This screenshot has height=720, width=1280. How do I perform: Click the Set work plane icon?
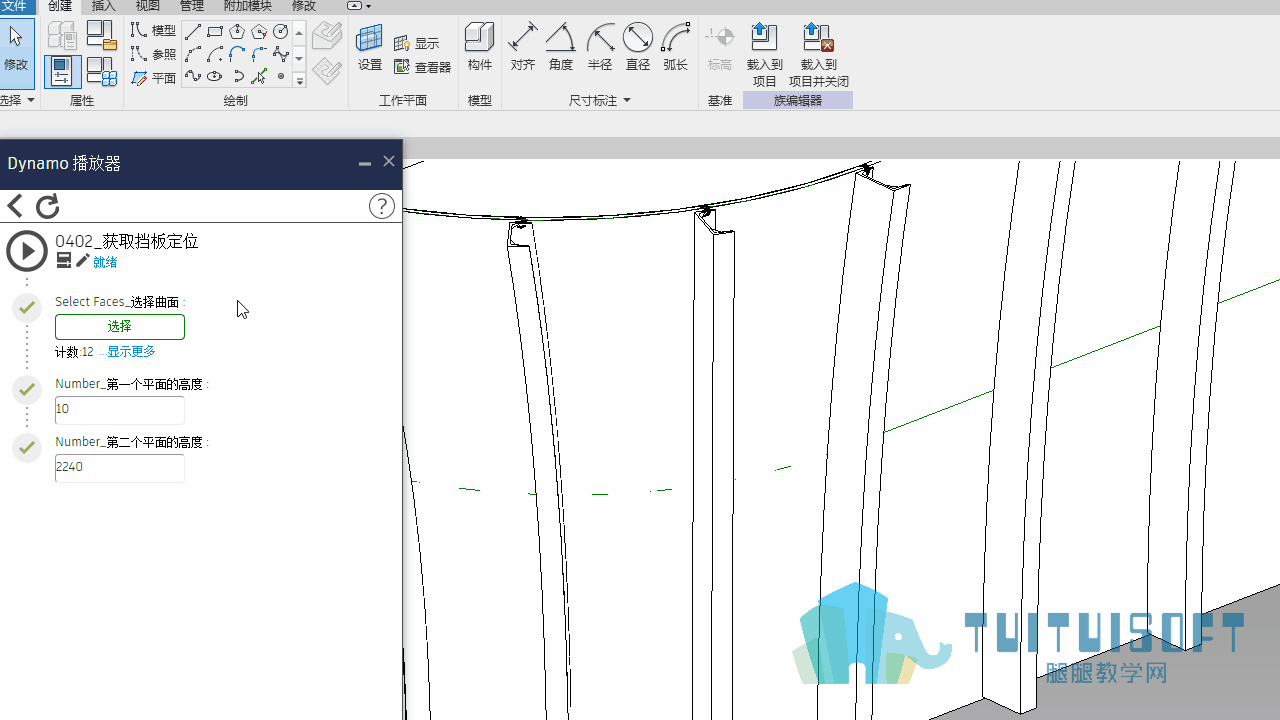pos(370,46)
